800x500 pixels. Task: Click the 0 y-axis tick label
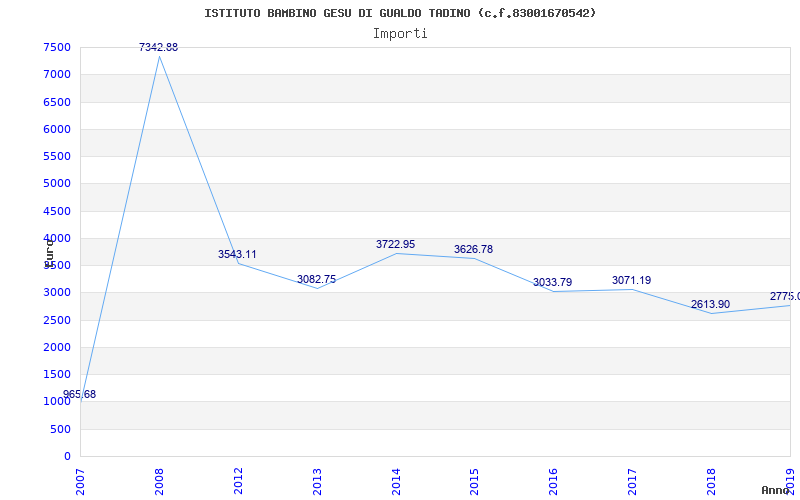[x=67, y=456]
